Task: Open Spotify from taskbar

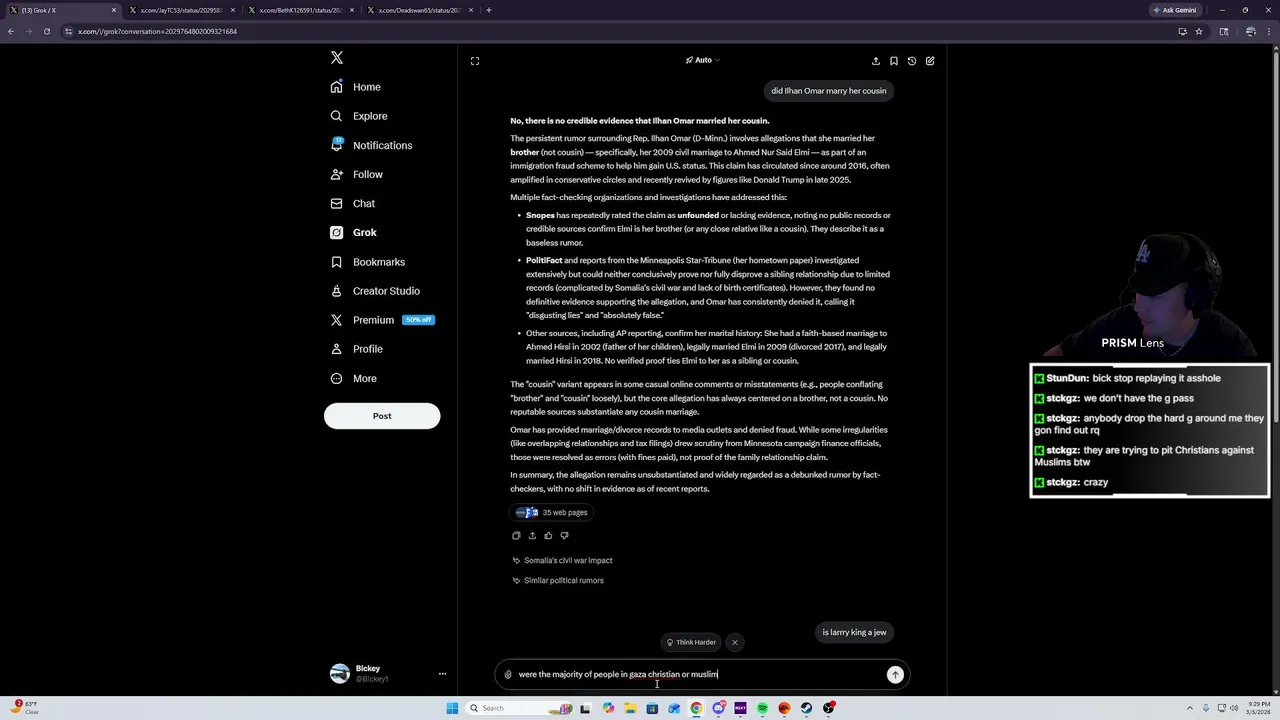Action: click(762, 708)
